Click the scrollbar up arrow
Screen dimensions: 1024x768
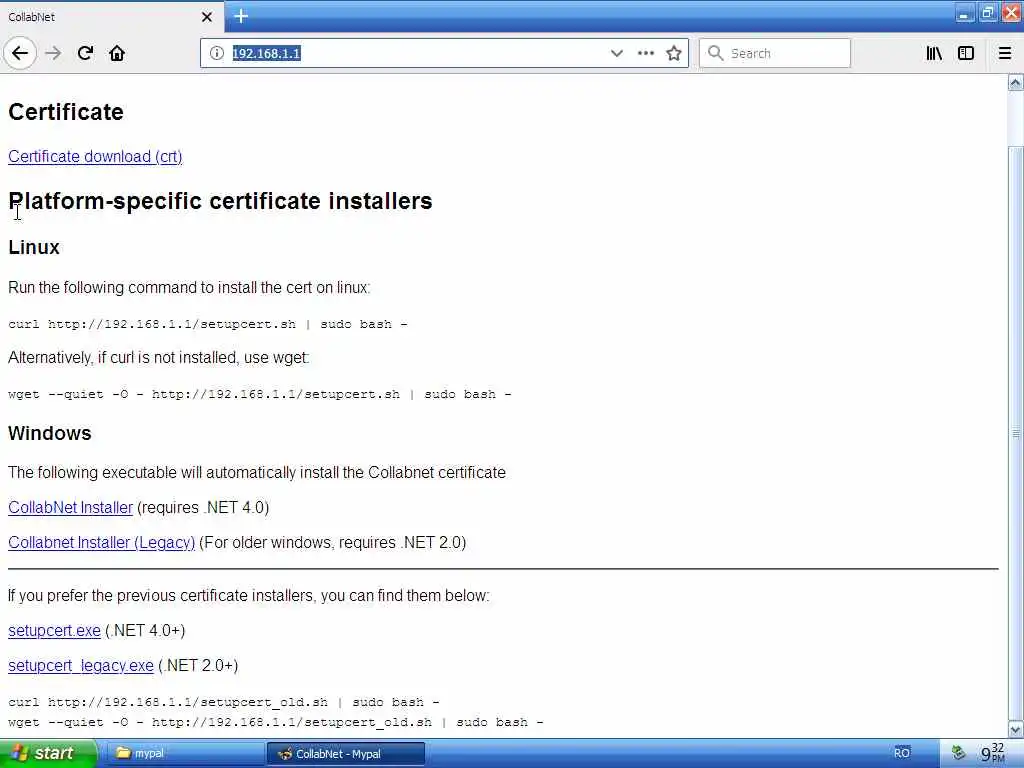(x=1016, y=82)
